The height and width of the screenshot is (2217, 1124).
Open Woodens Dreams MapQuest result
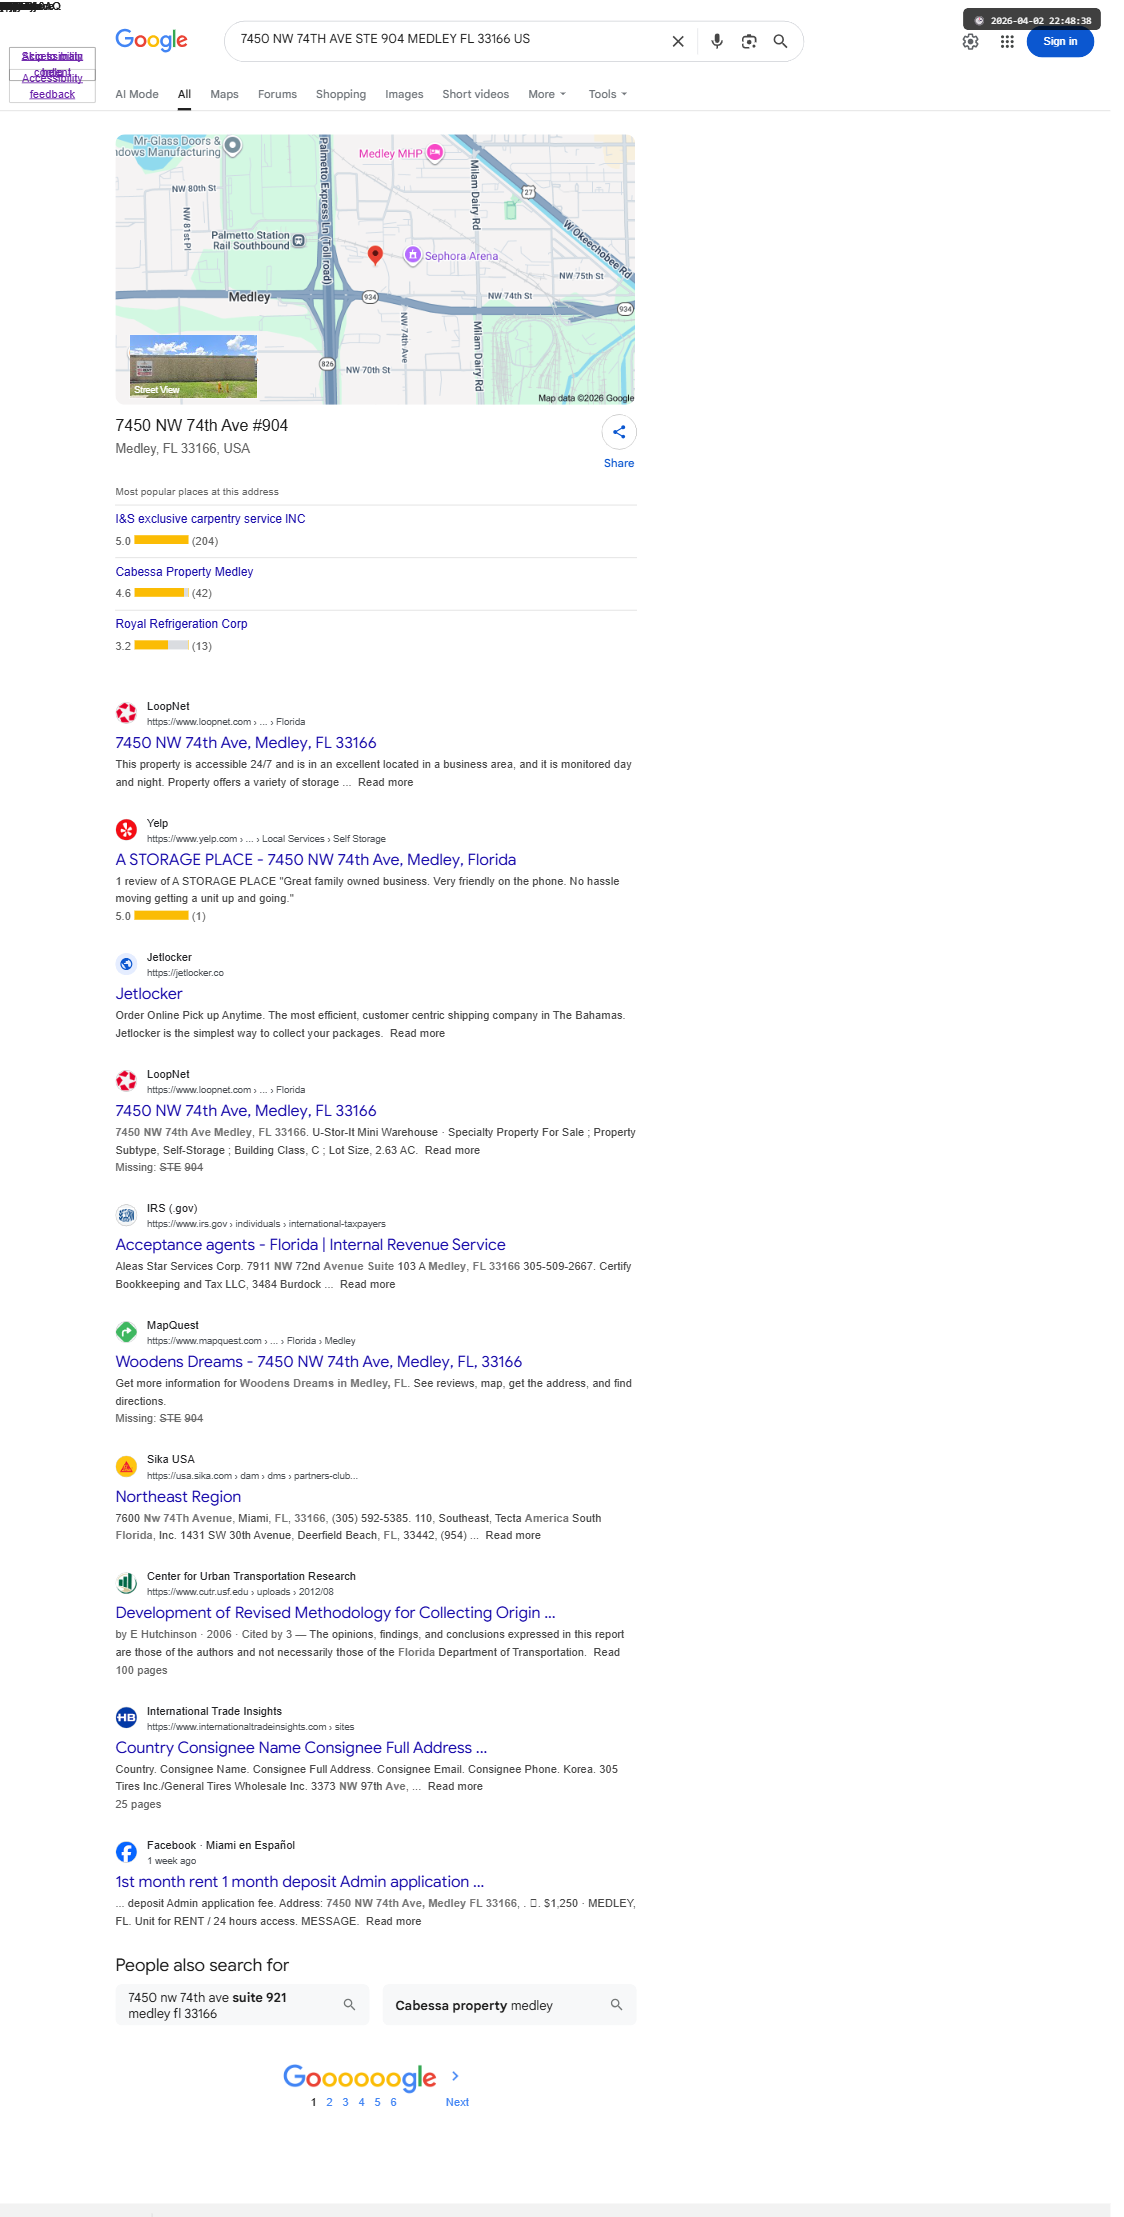coord(318,1362)
